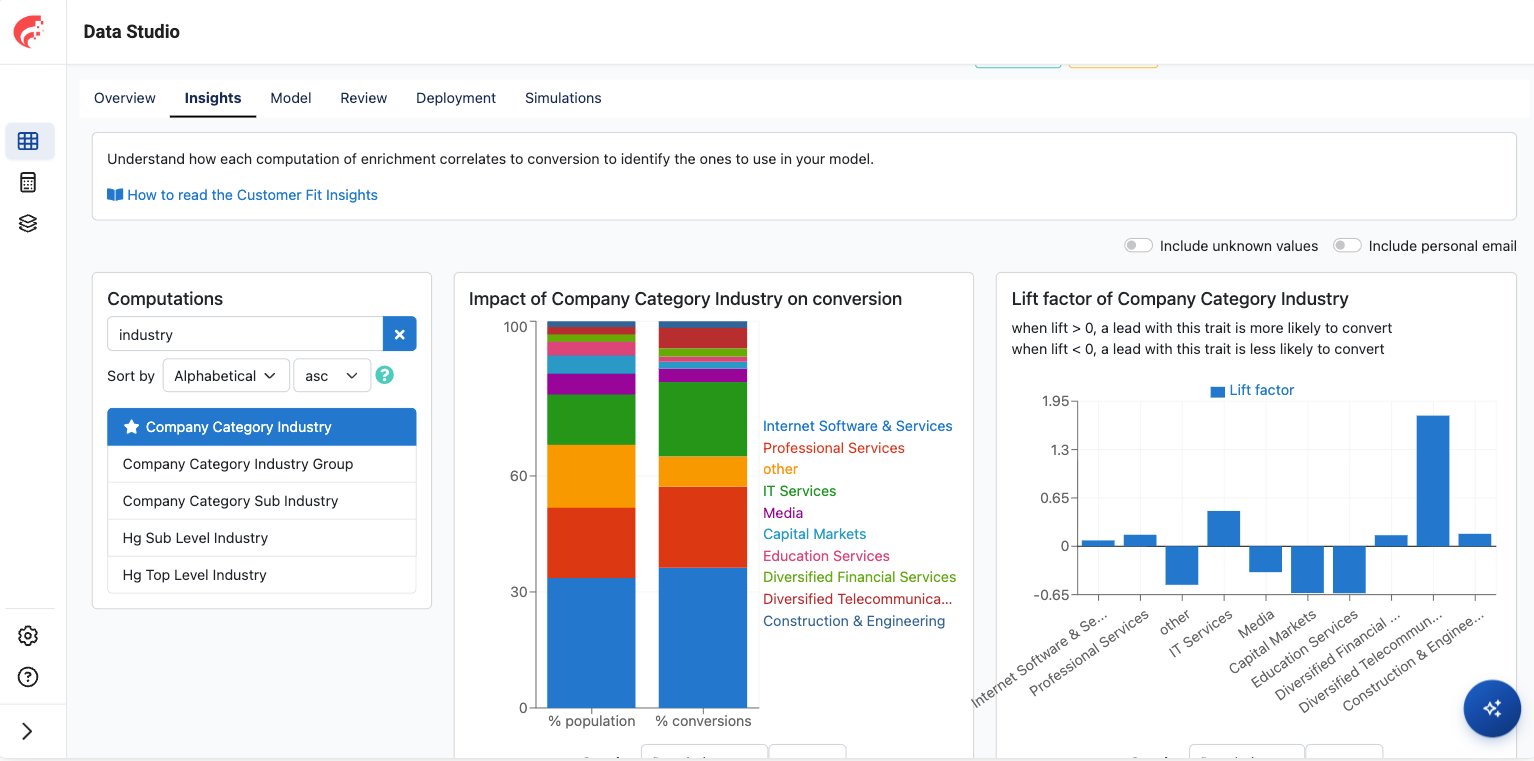Screen dimensions: 1534x761
Task: Click the book icon beside the insights guide link
Action: tap(115, 195)
